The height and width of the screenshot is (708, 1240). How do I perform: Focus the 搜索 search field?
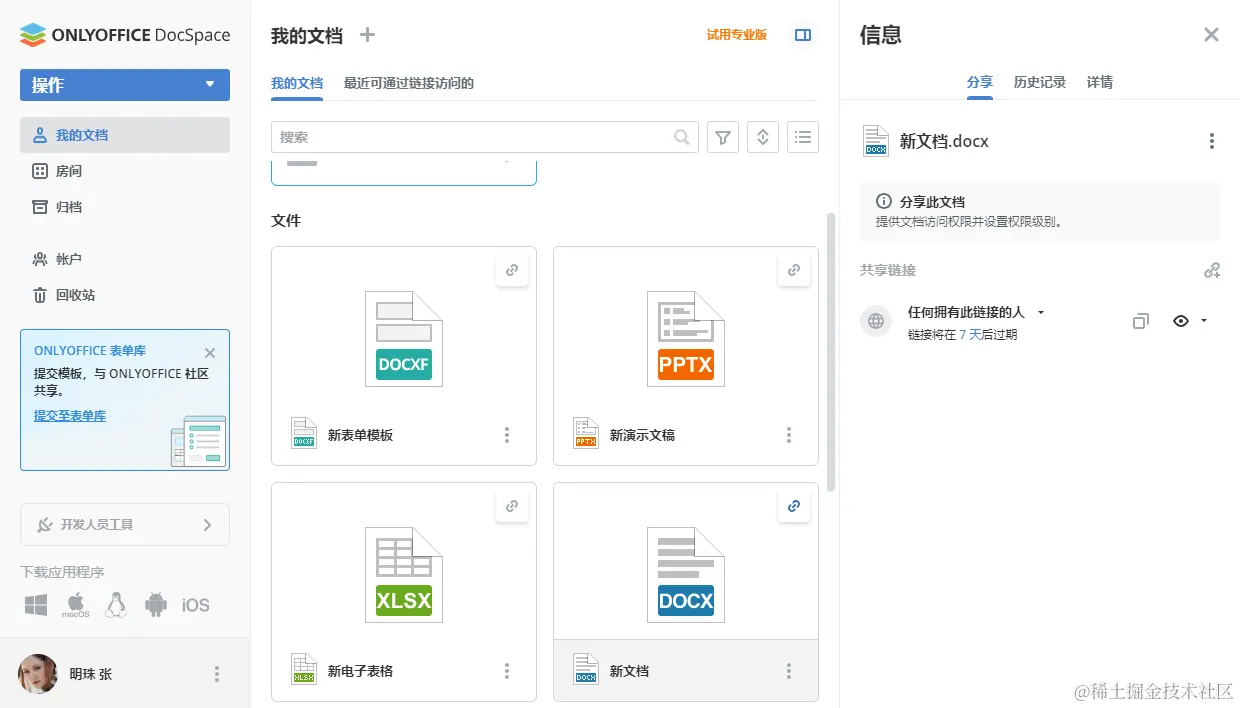[x=484, y=137]
